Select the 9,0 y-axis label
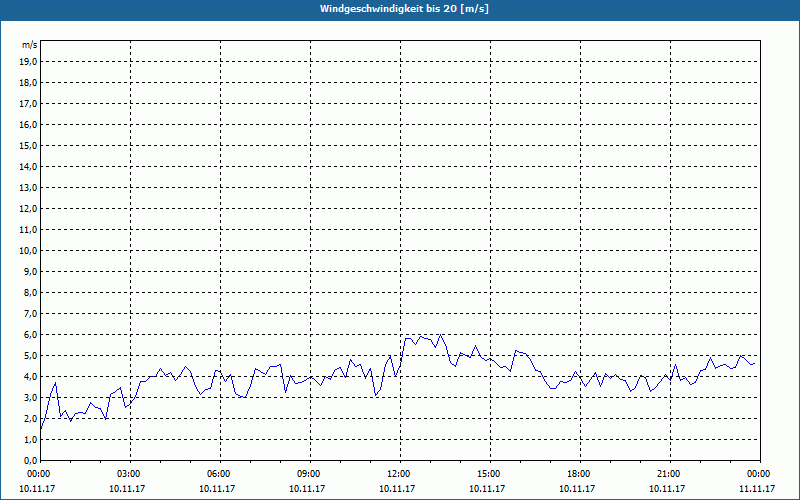800x500 pixels. click(x=31, y=271)
